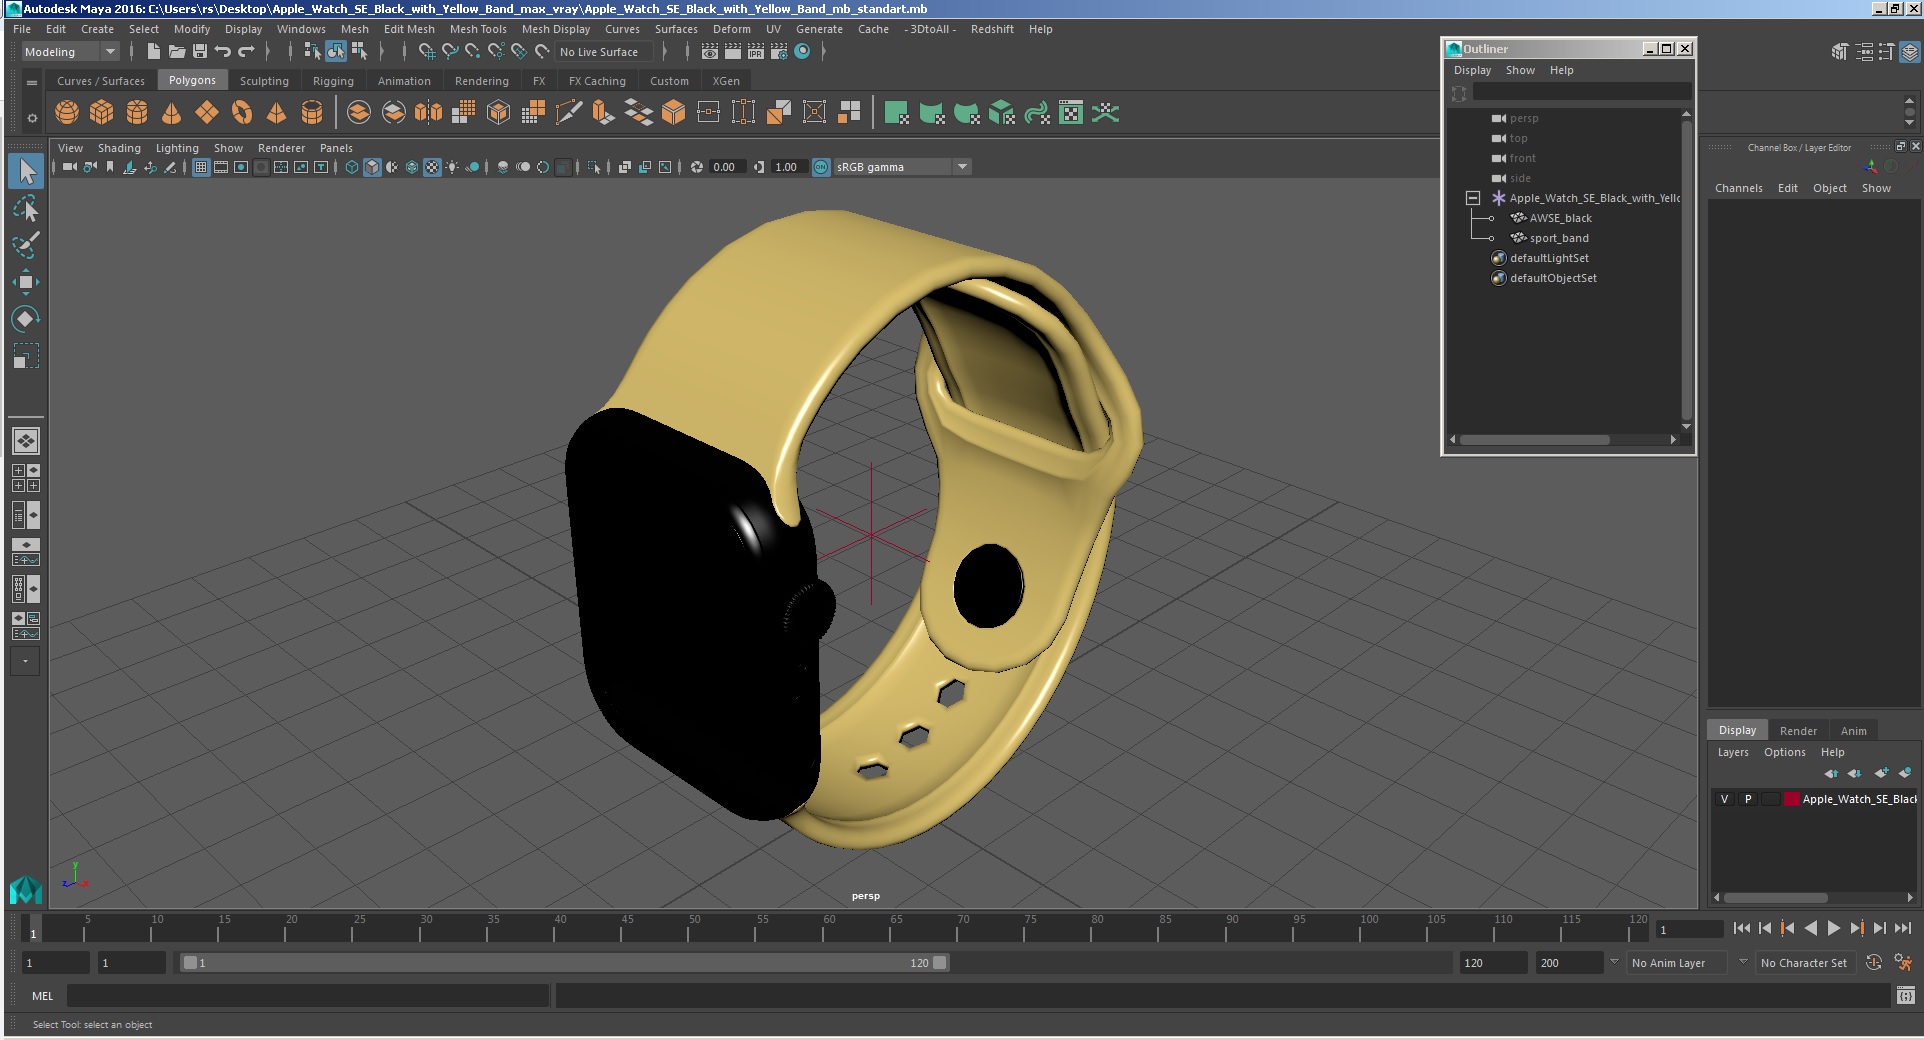Open the viewport Shading menu
Image resolution: width=1924 pixels, height=1040 pixels.
(x=119, y=148)
